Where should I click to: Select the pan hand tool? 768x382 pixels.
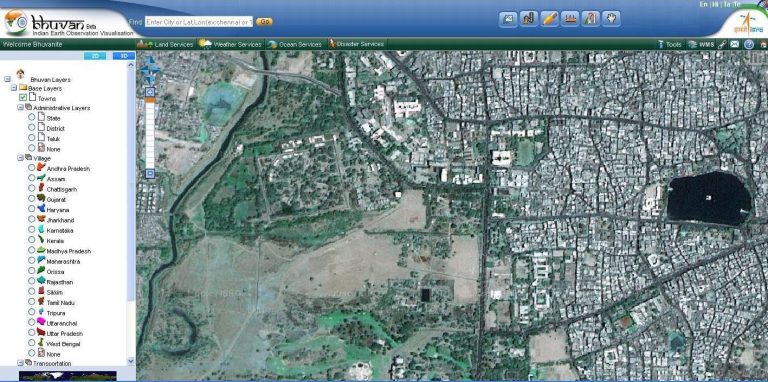tap(611, 19)
